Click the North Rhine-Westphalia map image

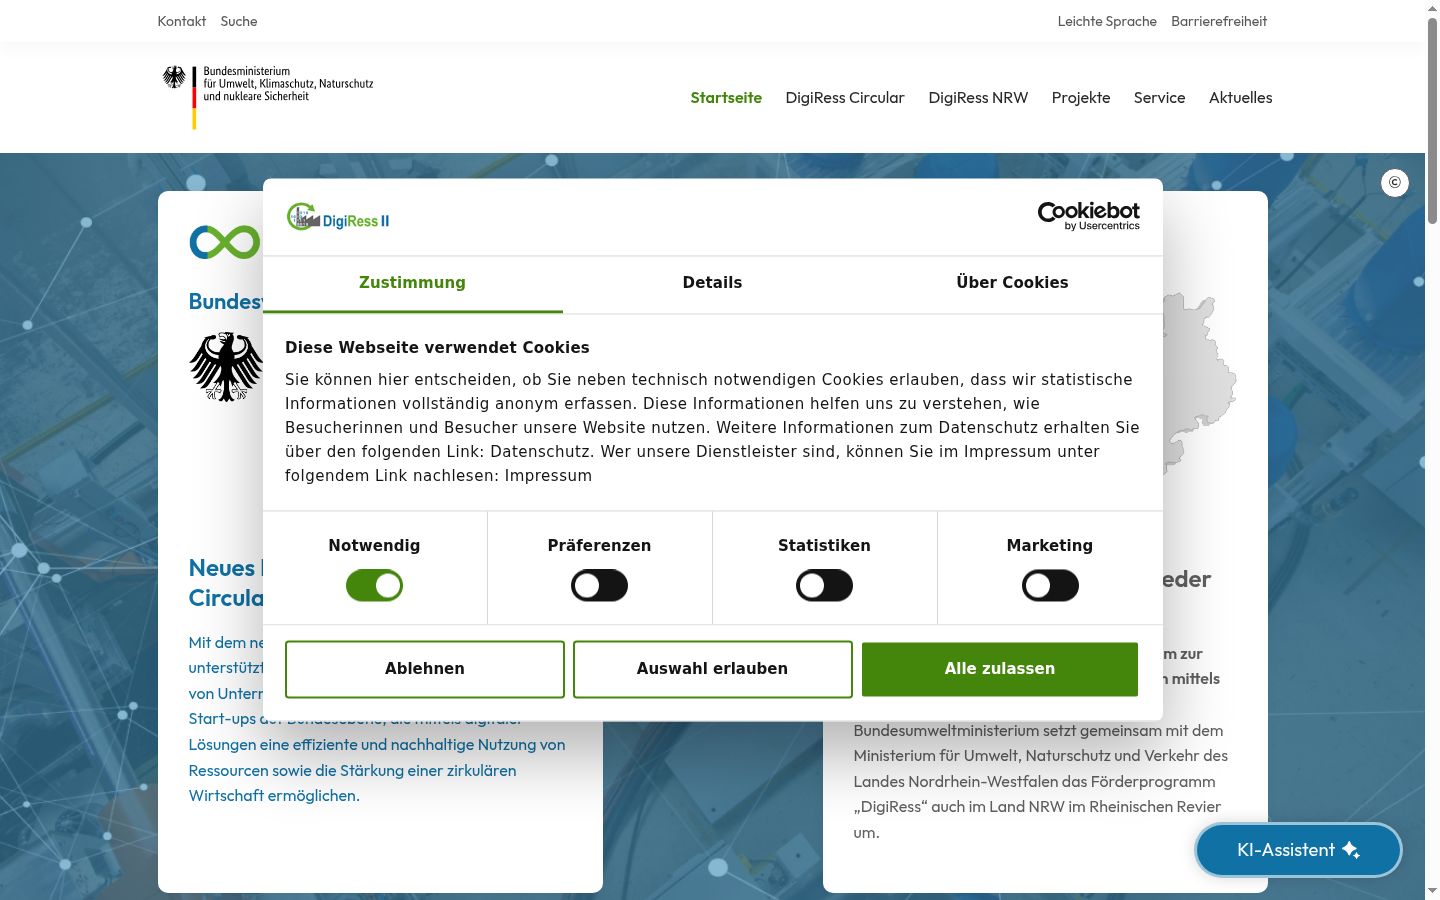pos(1199,382)
